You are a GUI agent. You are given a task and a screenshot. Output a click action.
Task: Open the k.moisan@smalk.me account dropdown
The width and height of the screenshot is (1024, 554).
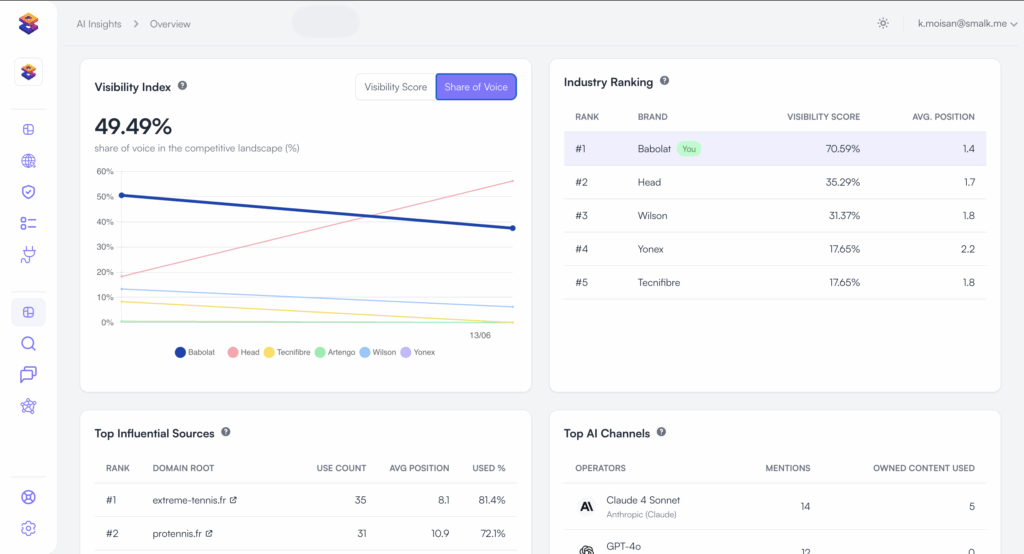coord(967,24)
